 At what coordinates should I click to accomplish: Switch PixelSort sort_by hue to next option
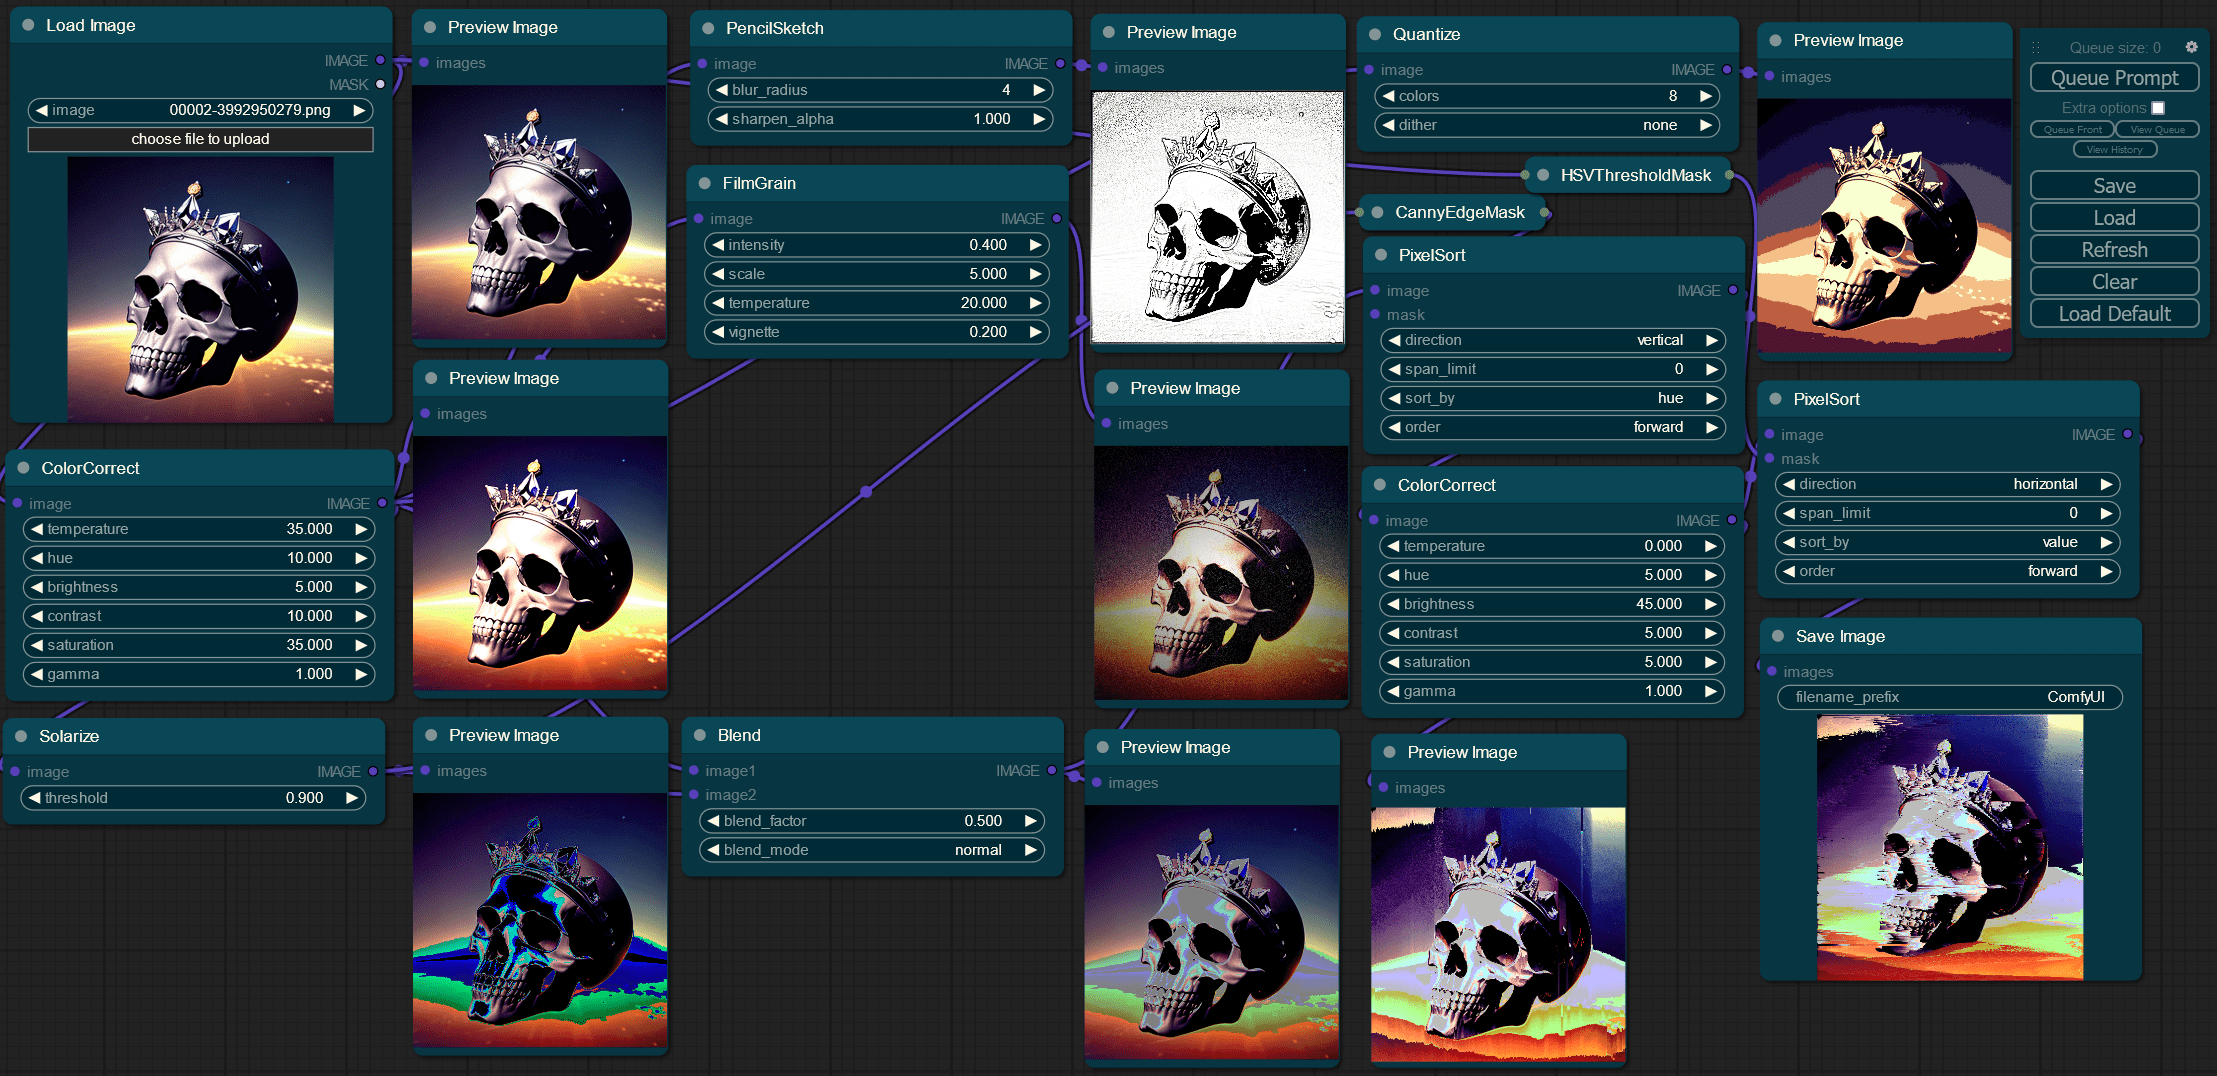(1711, 398)
